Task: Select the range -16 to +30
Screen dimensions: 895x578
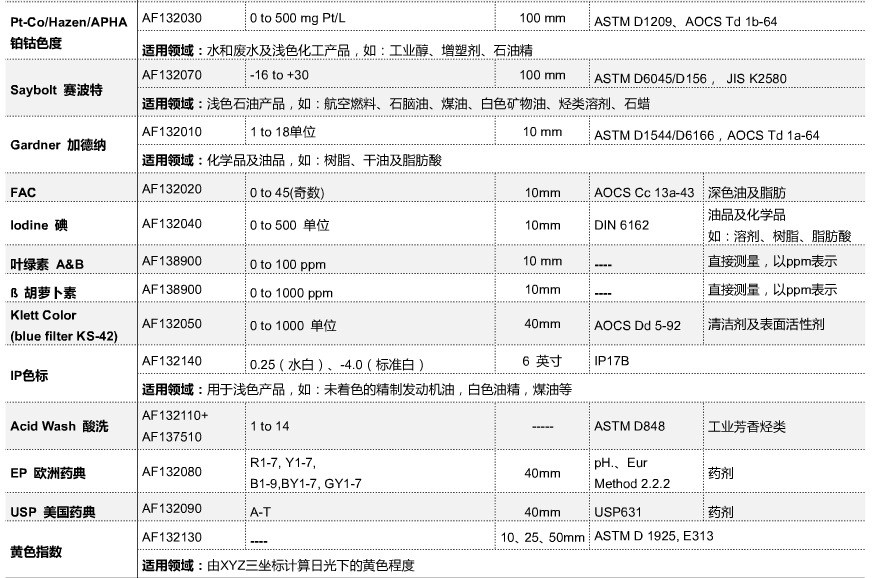Action: click(279, 75)
